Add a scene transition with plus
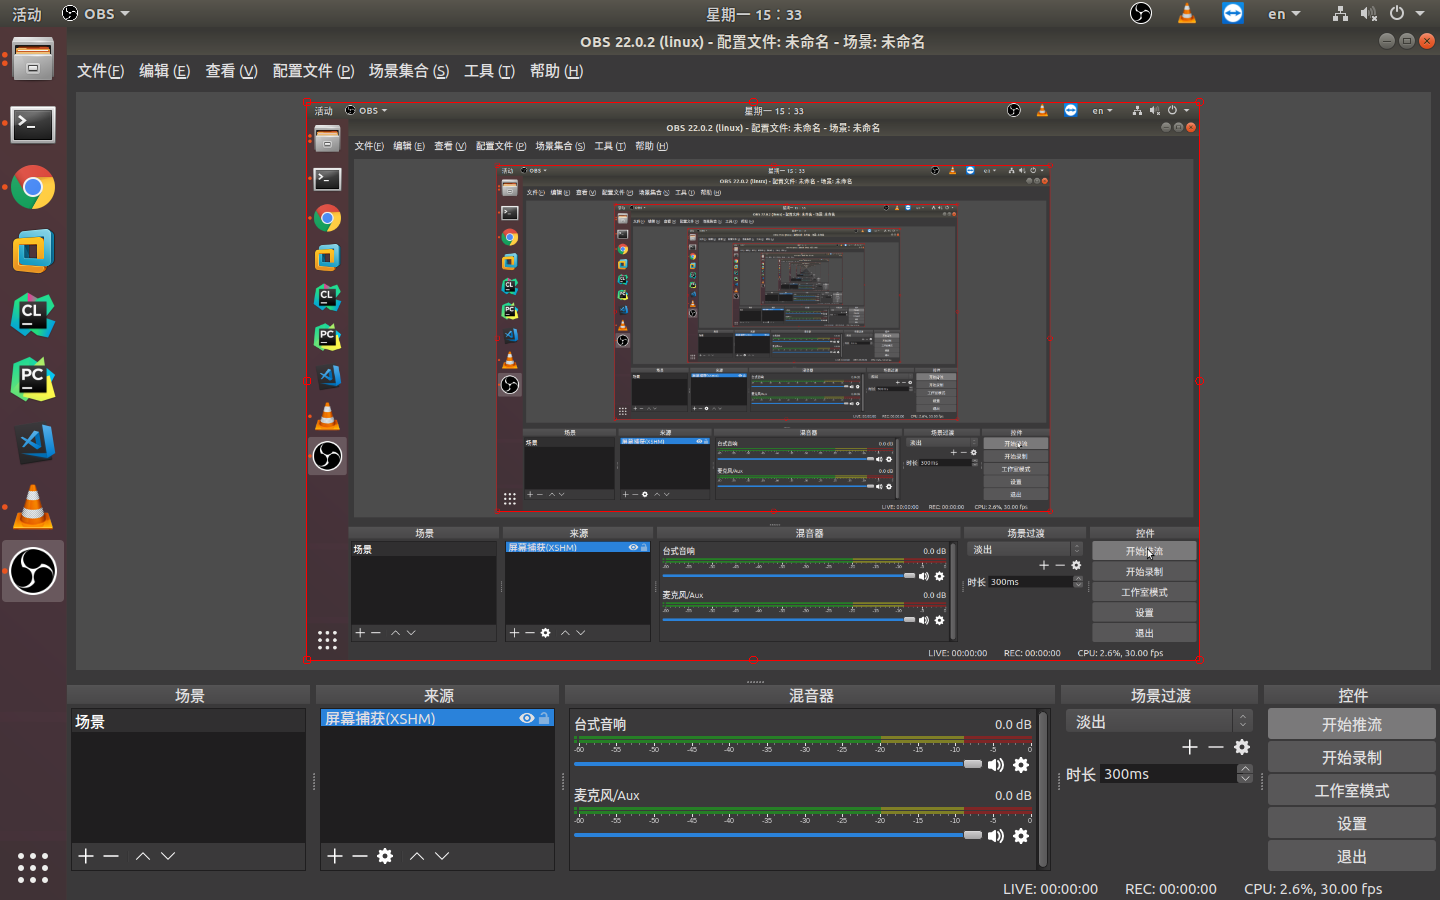 1190,747
